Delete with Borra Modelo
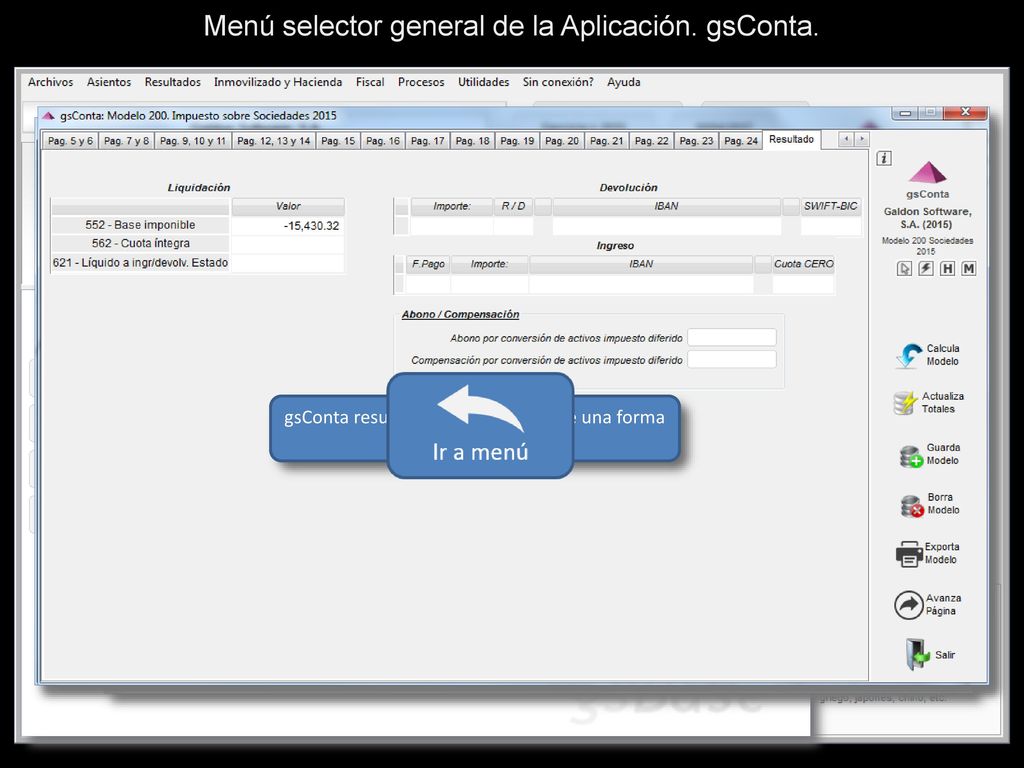Screen dimensions: 1024x768 coord(929,504)
